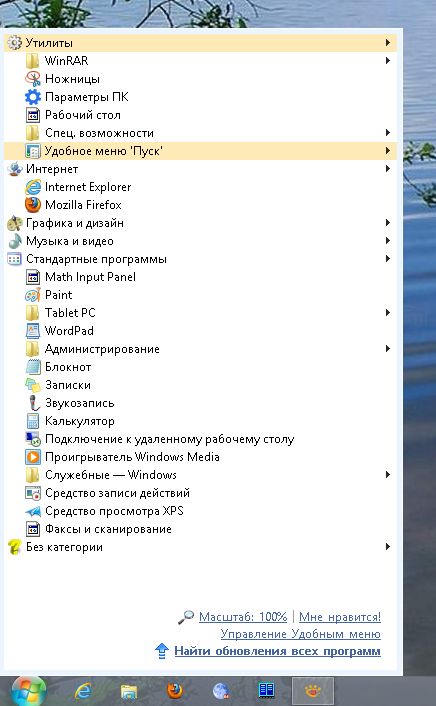This screenshot has width=436, height=706.
Task: Expand the Стандартные программы arrow
Action: point(388,259)
